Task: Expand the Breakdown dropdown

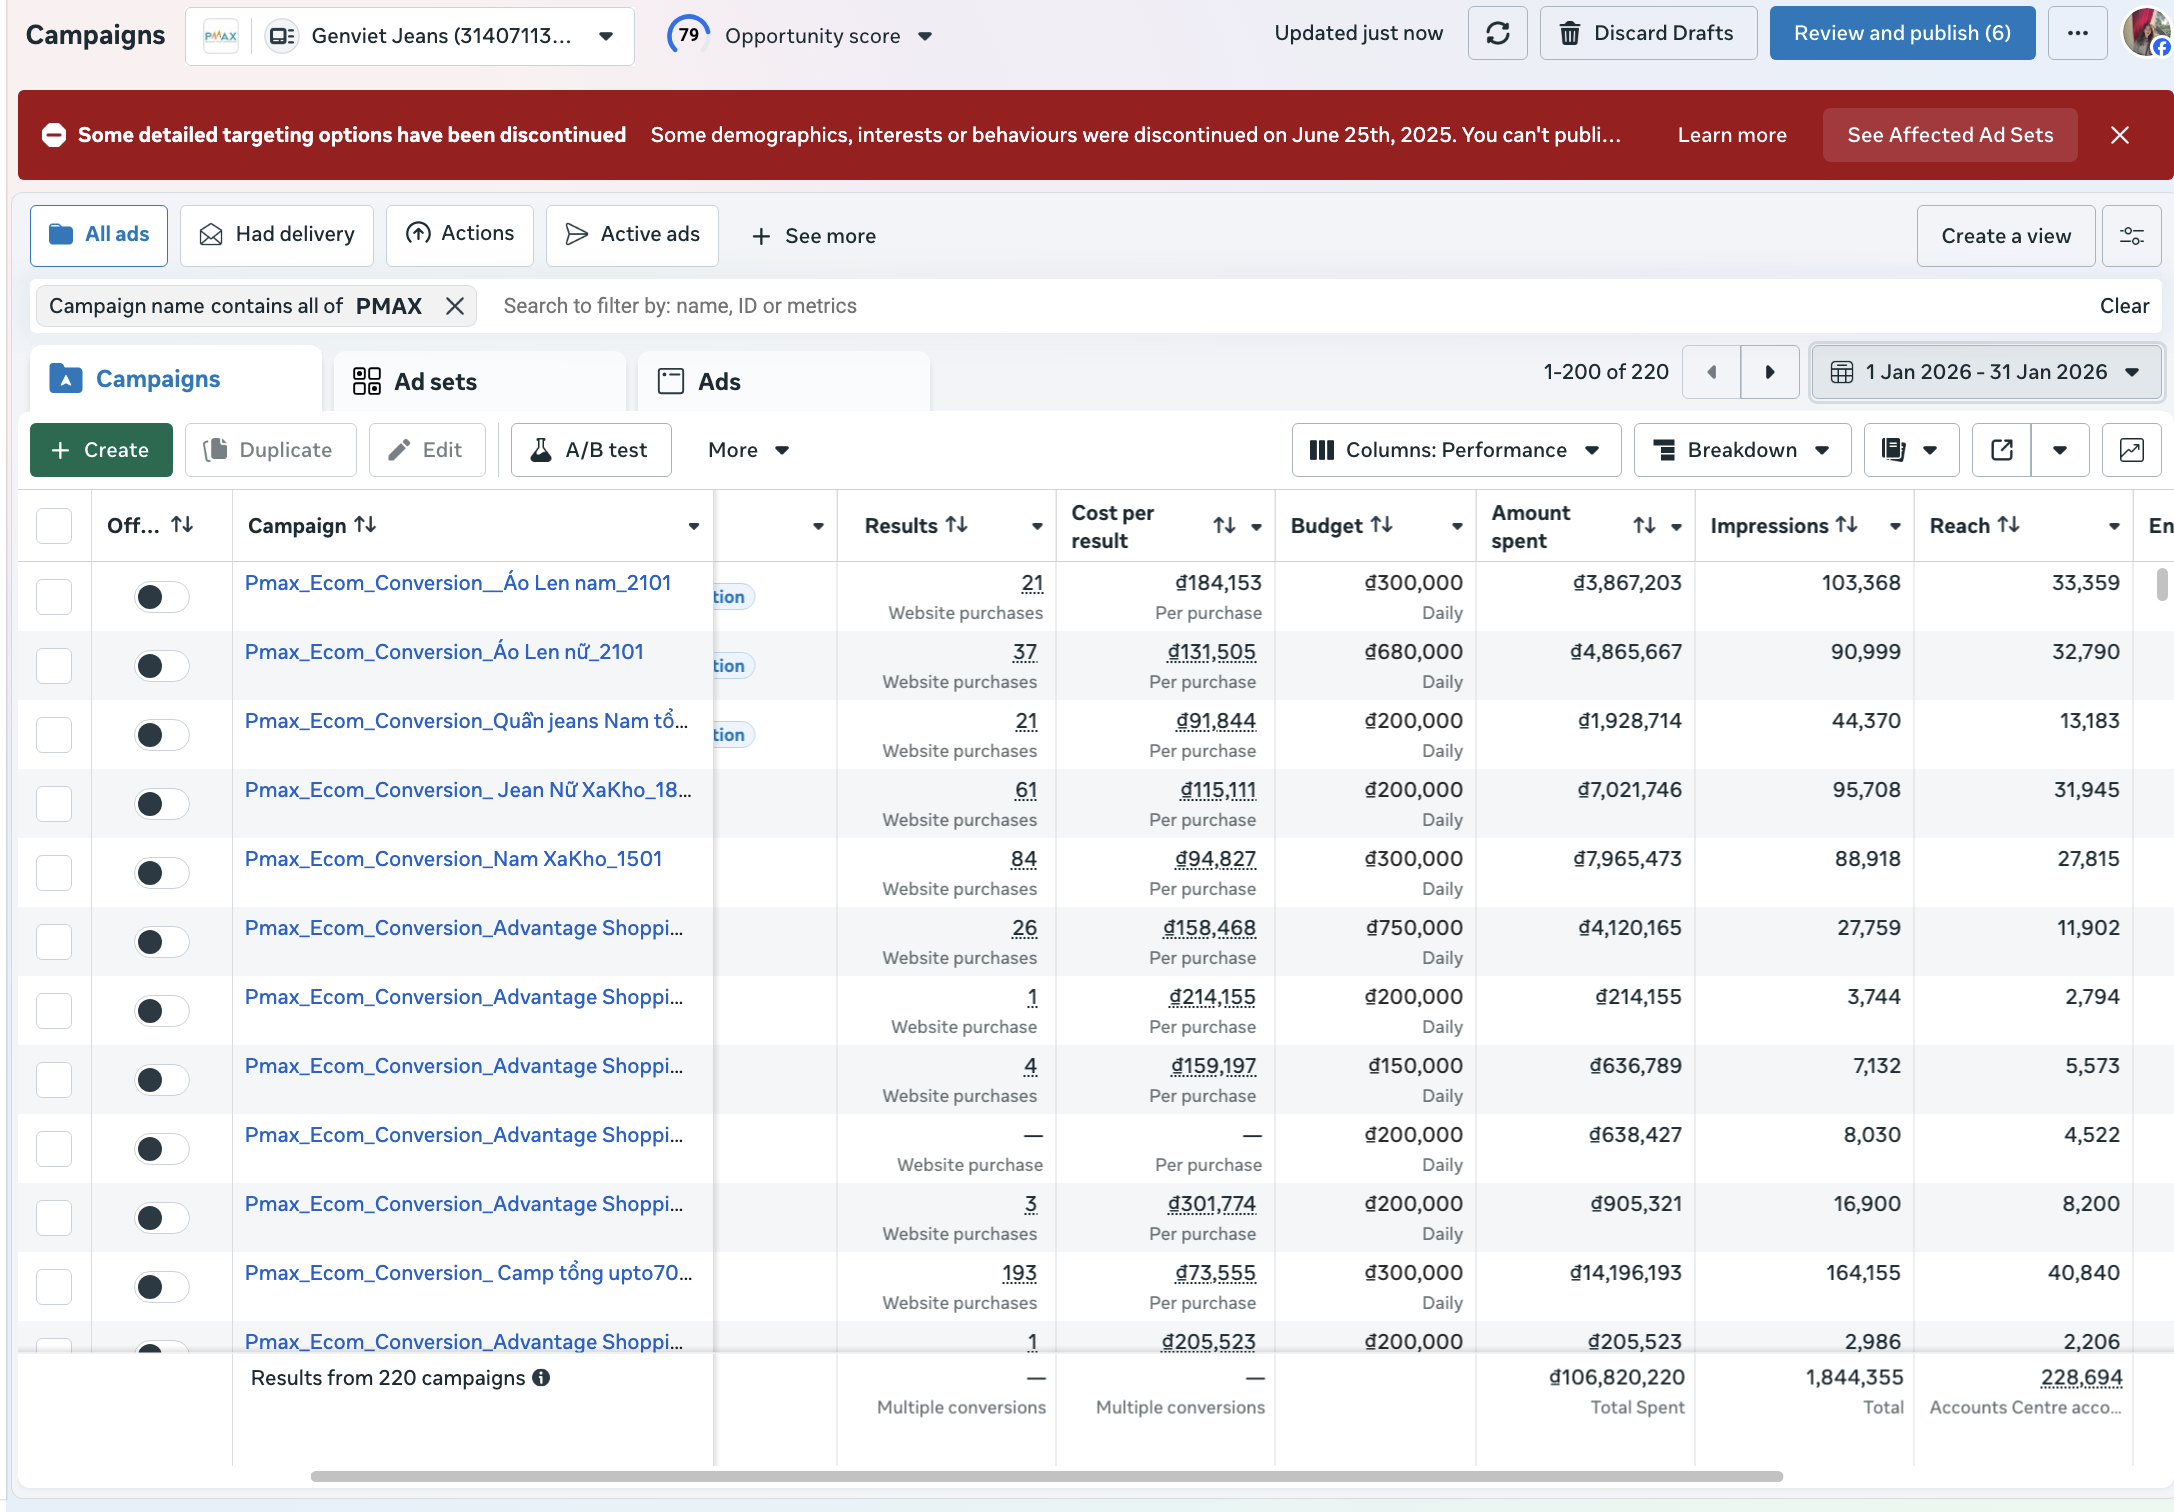Action: pos(1742,450)
